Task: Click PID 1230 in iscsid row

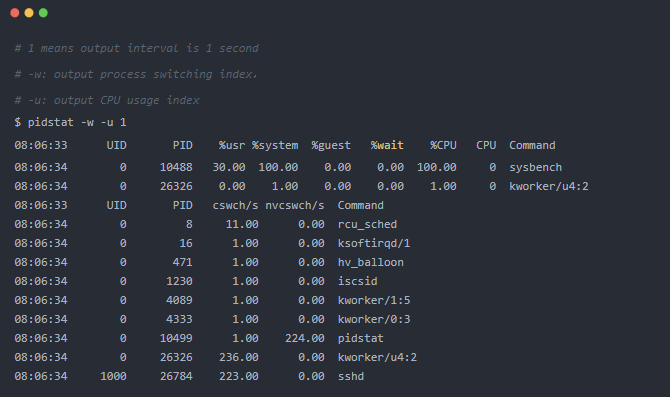Action: [x=179, y=281]
